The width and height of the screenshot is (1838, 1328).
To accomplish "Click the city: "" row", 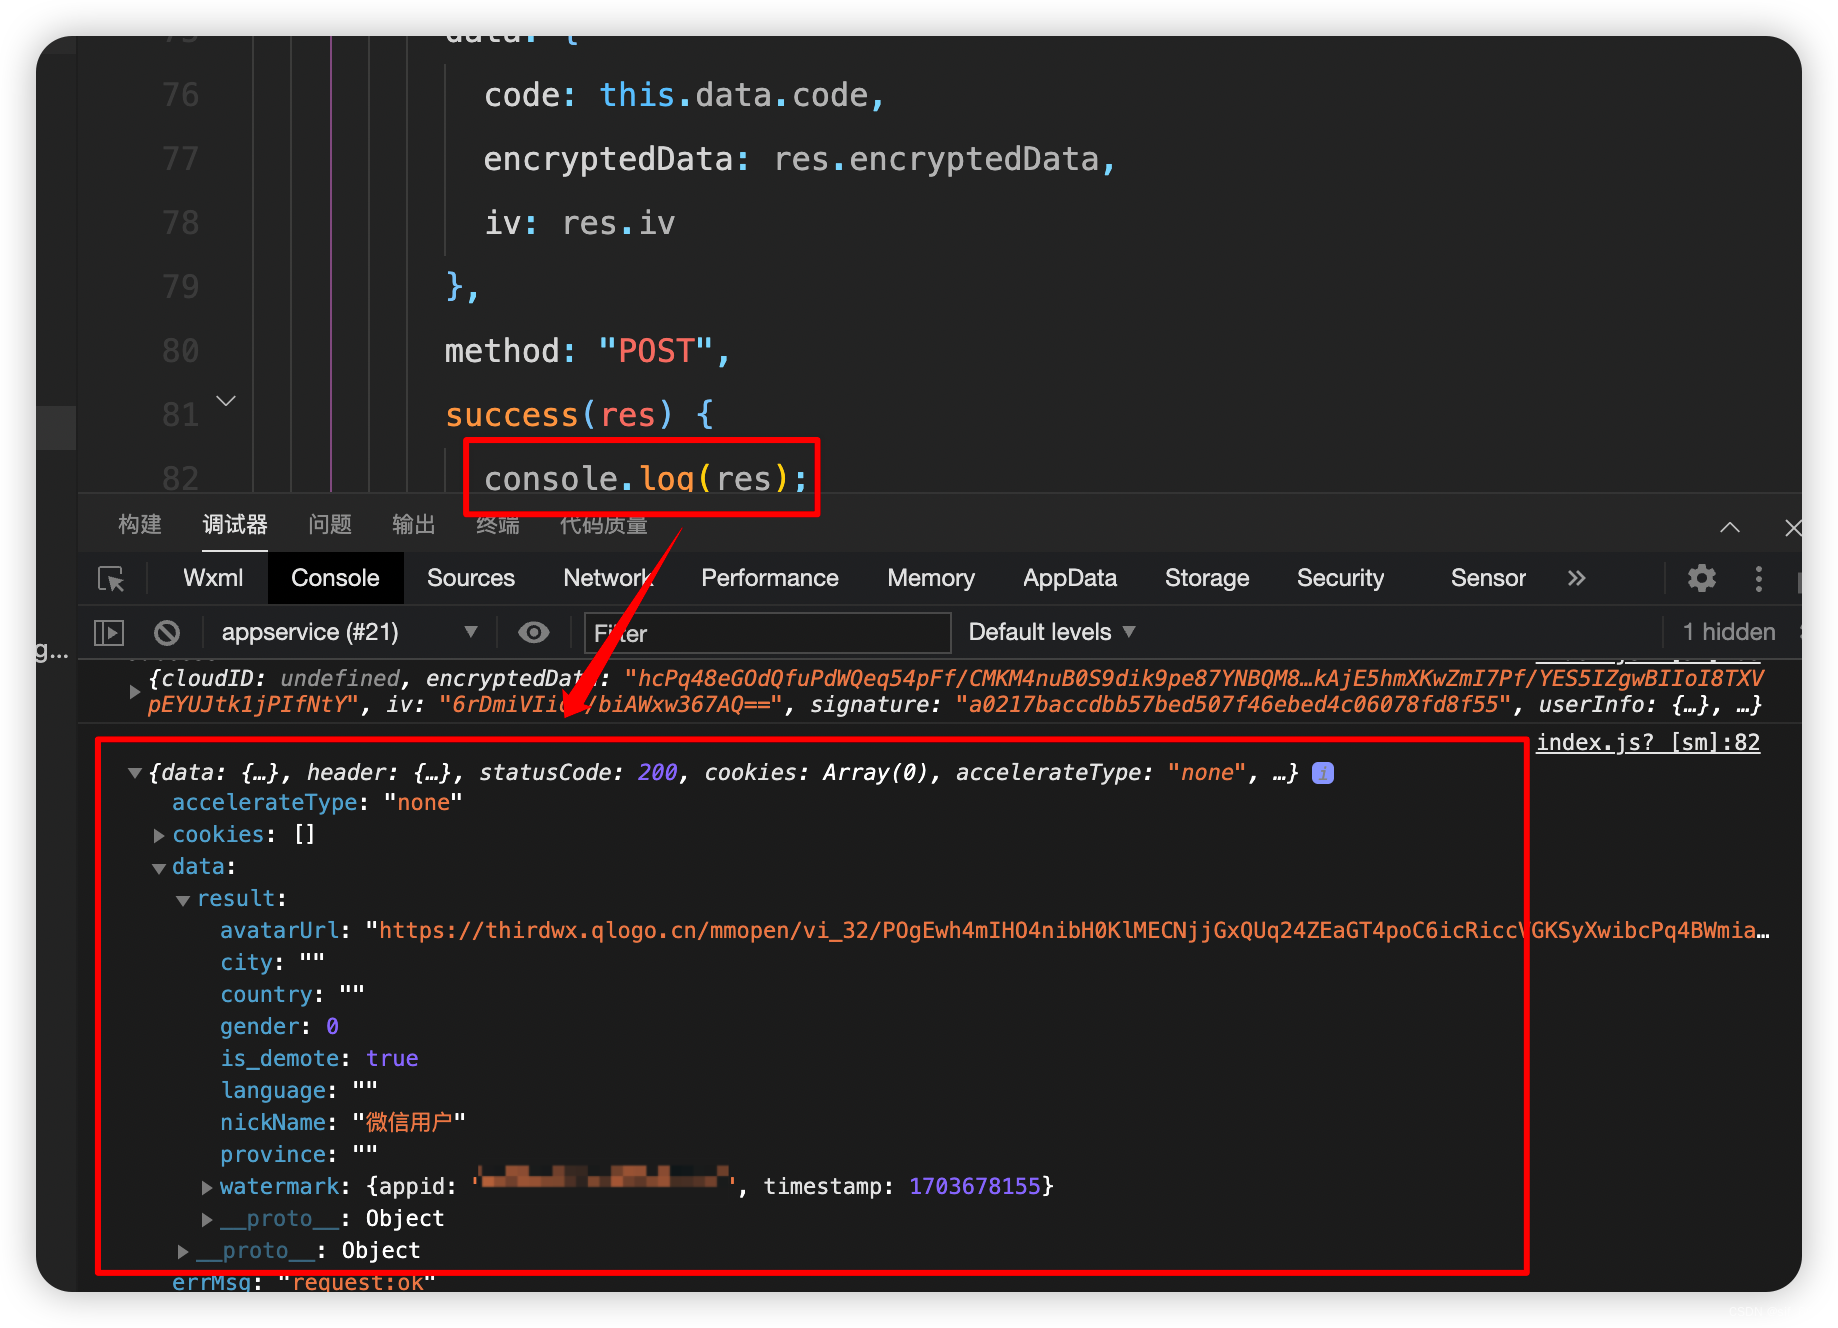I will (273, 963).
